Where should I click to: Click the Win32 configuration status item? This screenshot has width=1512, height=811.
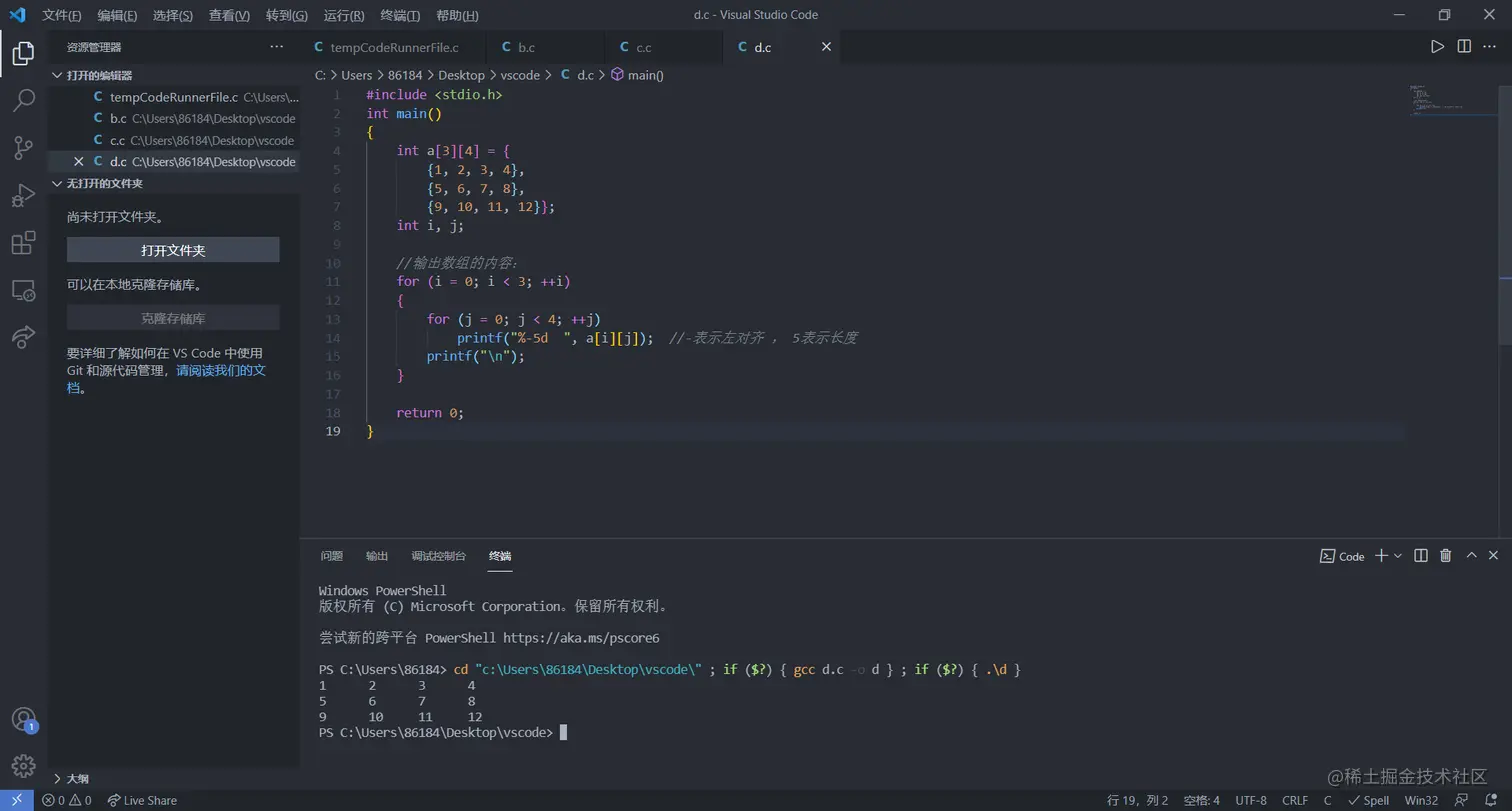click(1421, 800)
